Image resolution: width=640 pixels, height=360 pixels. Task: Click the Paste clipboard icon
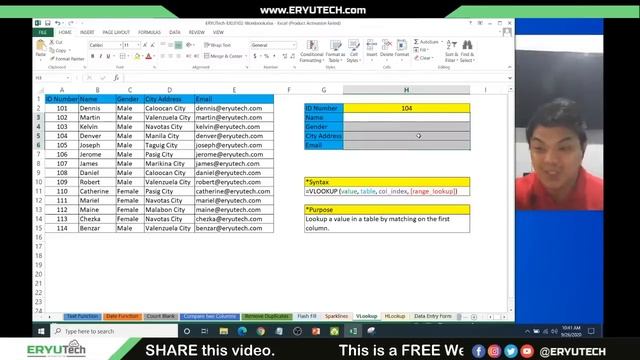41,46
